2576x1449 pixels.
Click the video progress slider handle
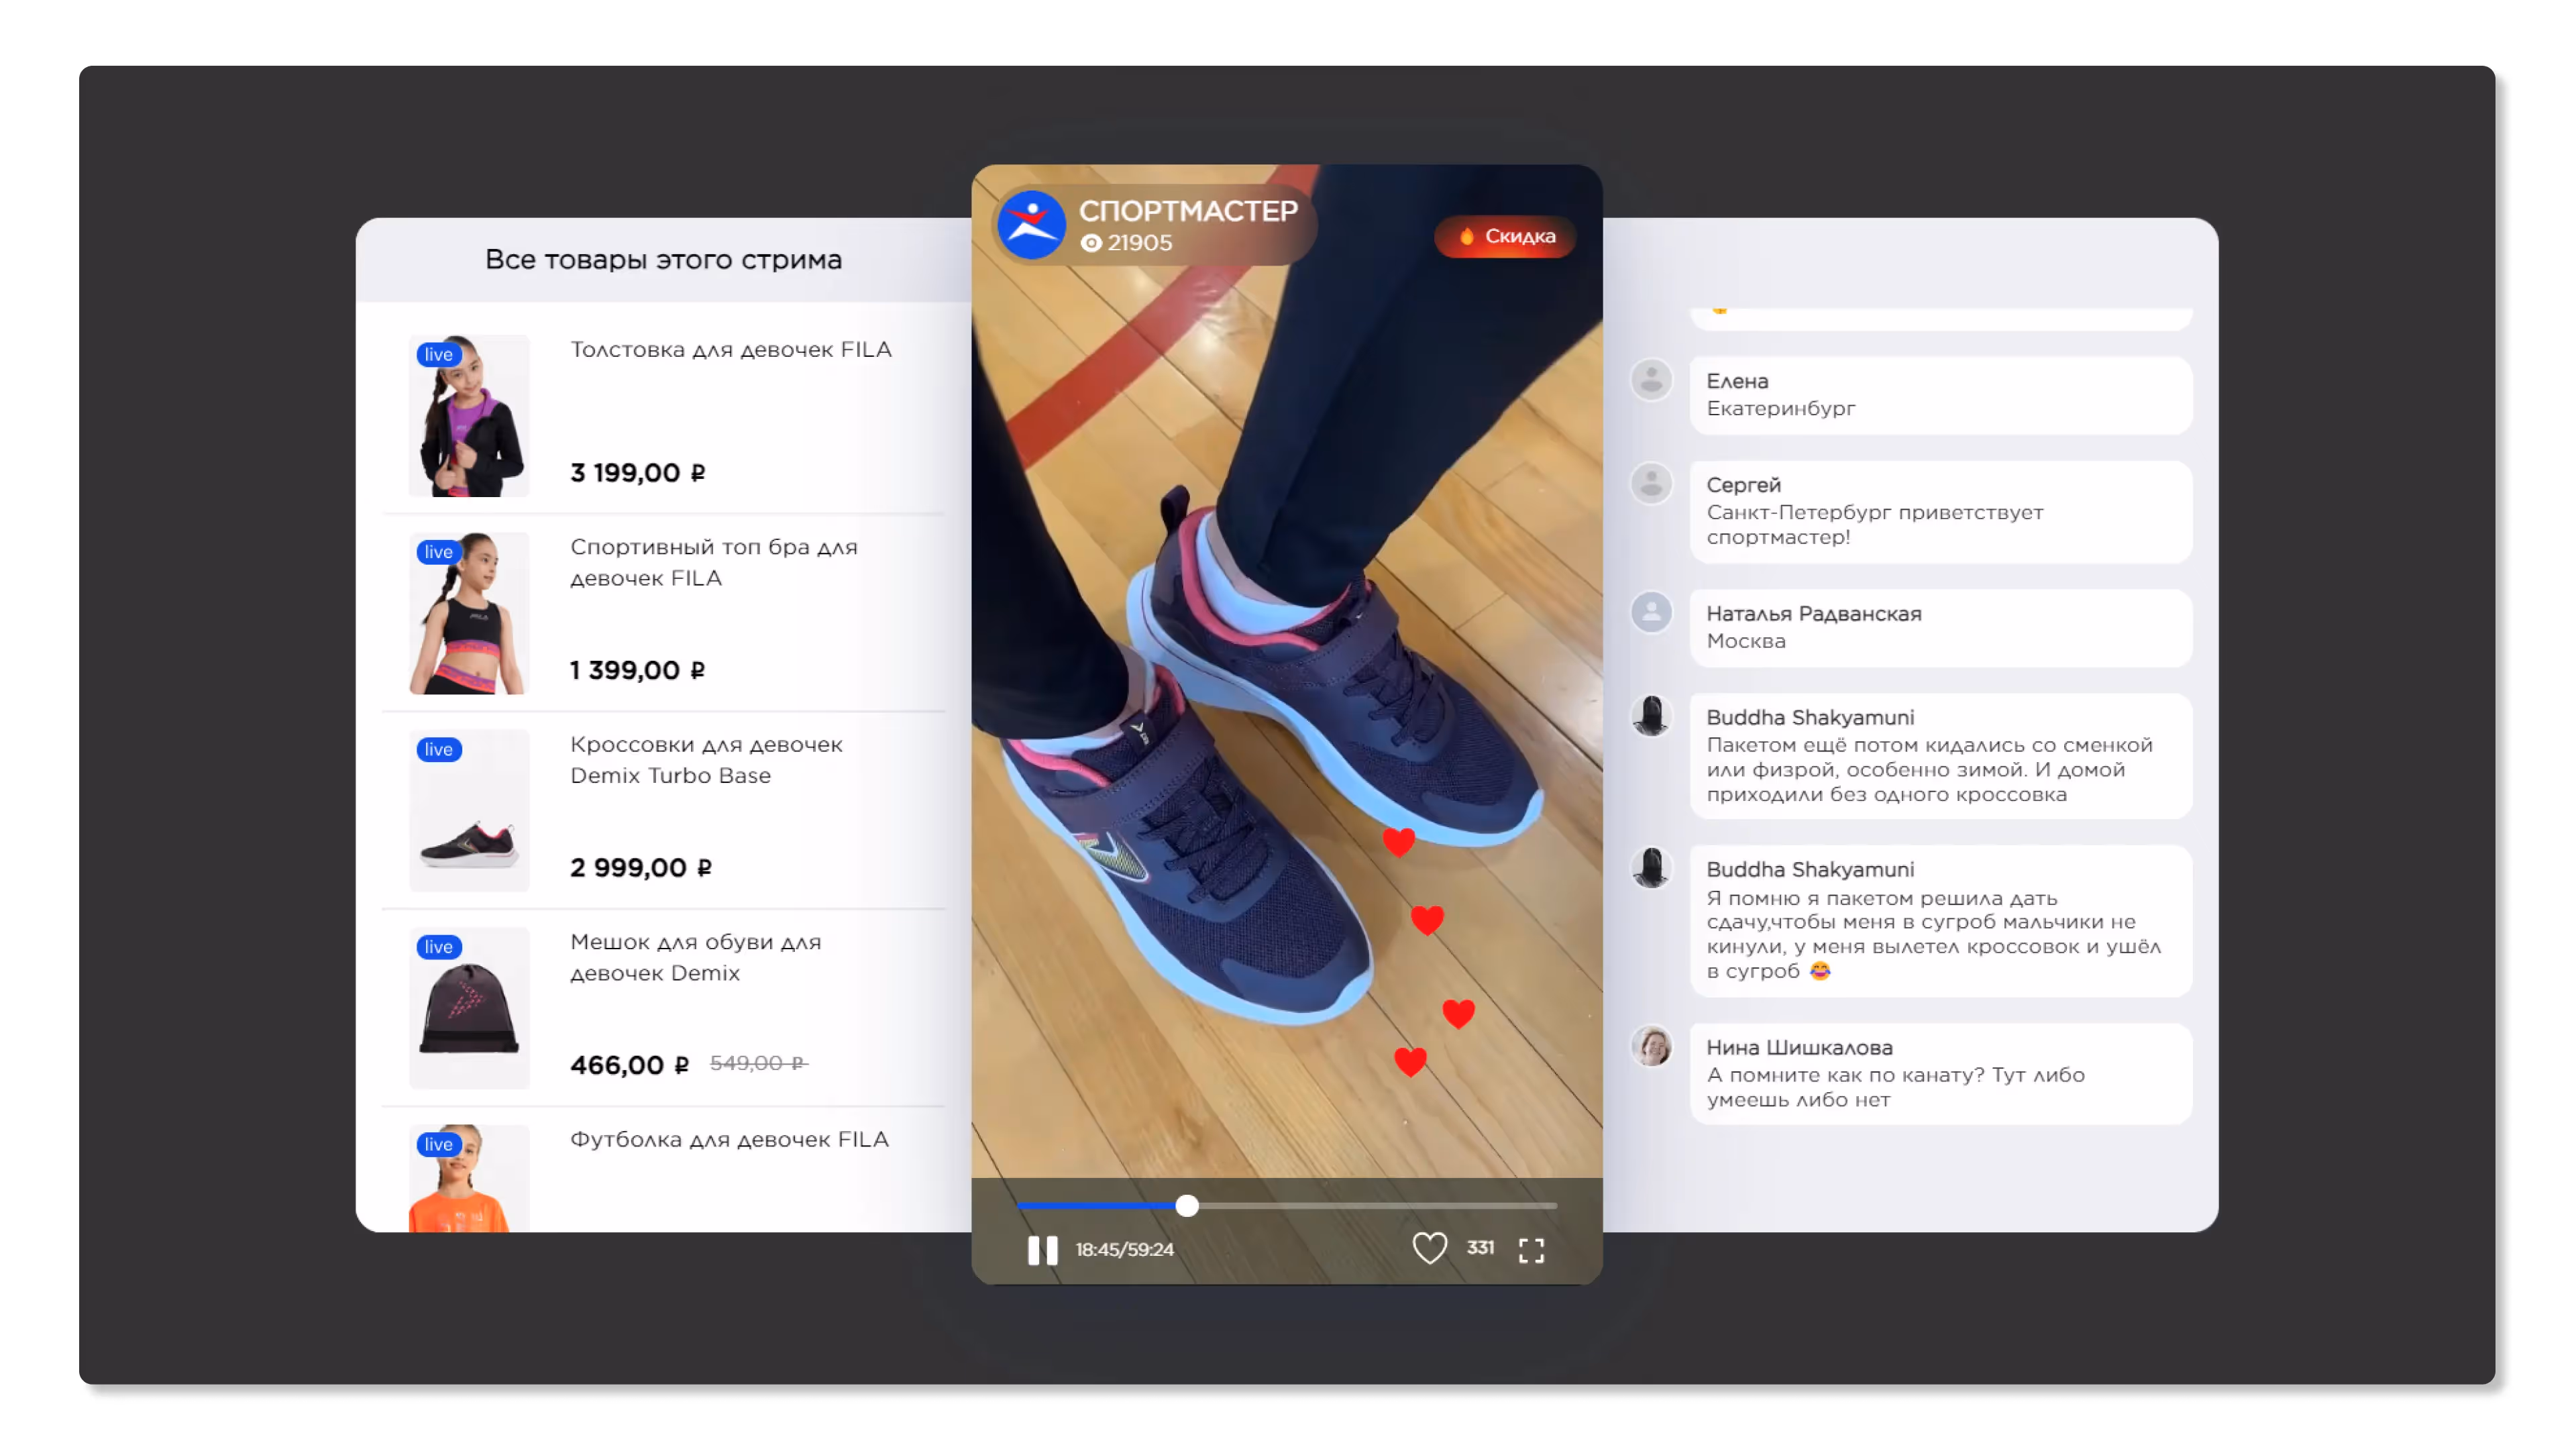click(x=1187, y=1206)
